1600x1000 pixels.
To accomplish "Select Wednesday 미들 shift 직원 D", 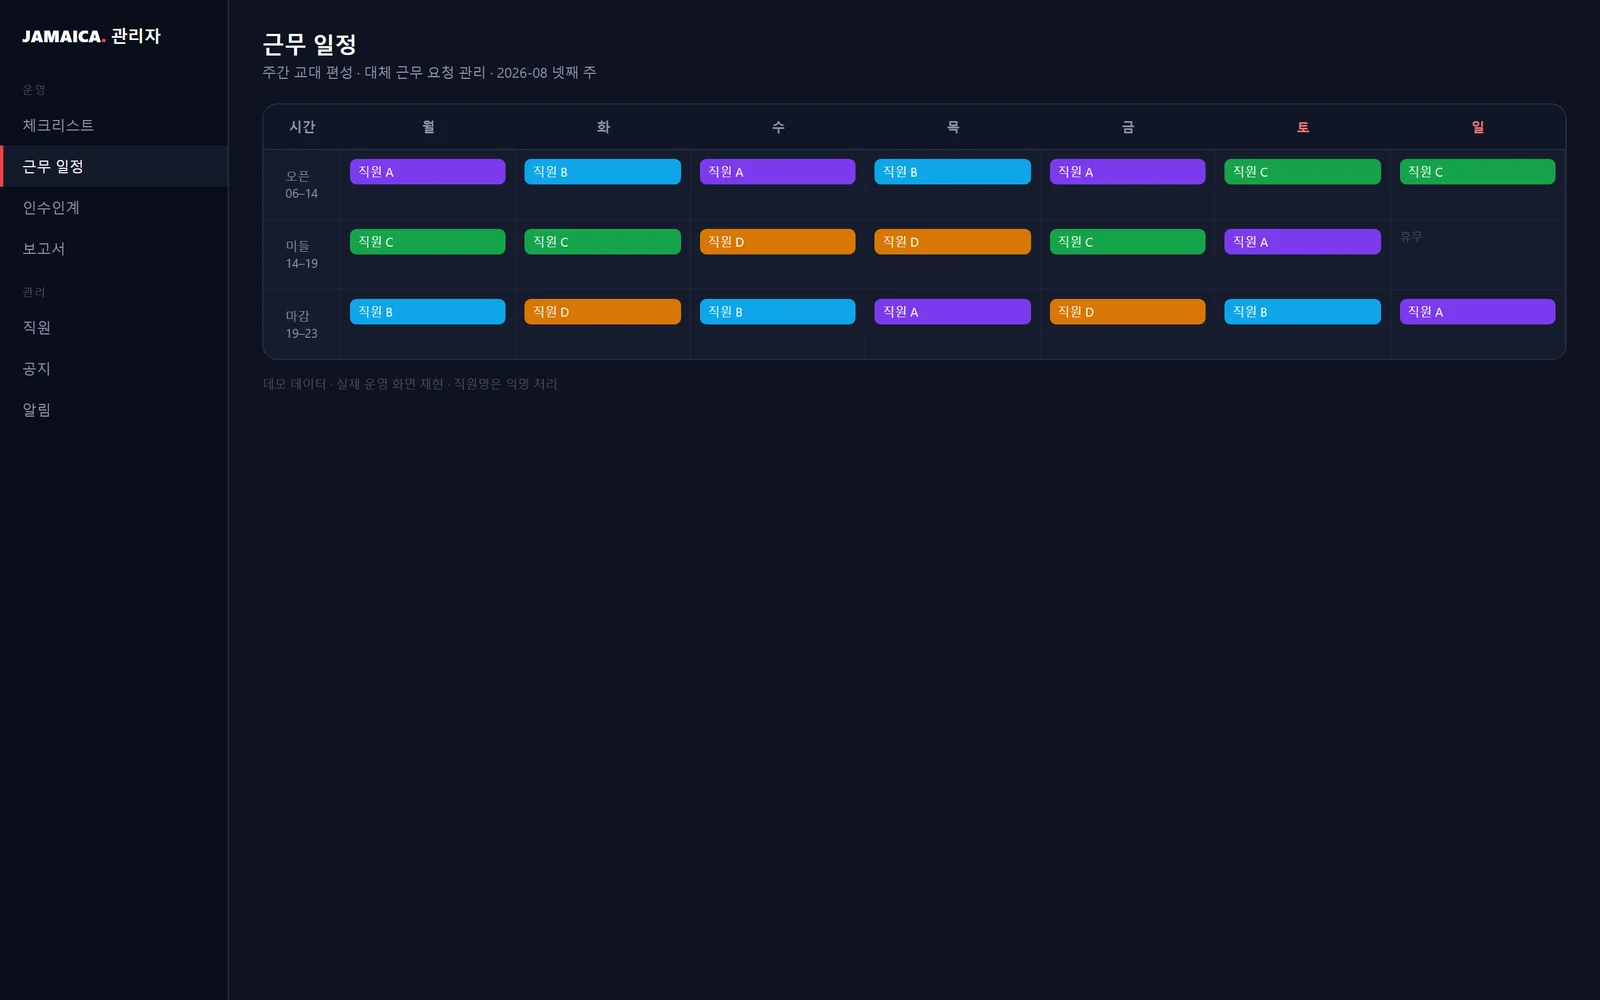I will 777,242.
